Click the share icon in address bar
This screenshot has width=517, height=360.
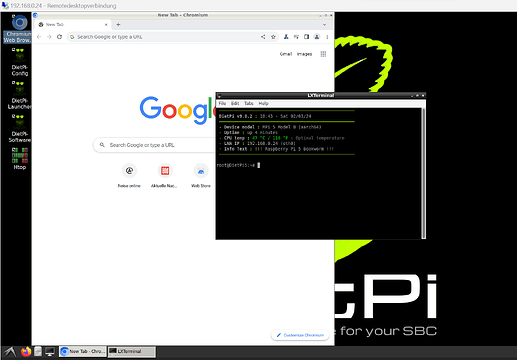pyautogui.click(x=263, y=37)
